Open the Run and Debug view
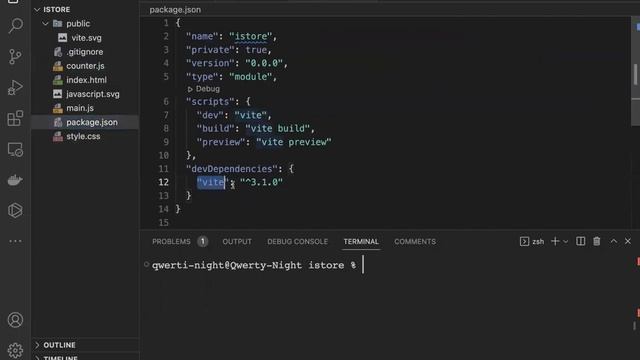Viewport: 640px width, 360px height. (x=15, y=87)
